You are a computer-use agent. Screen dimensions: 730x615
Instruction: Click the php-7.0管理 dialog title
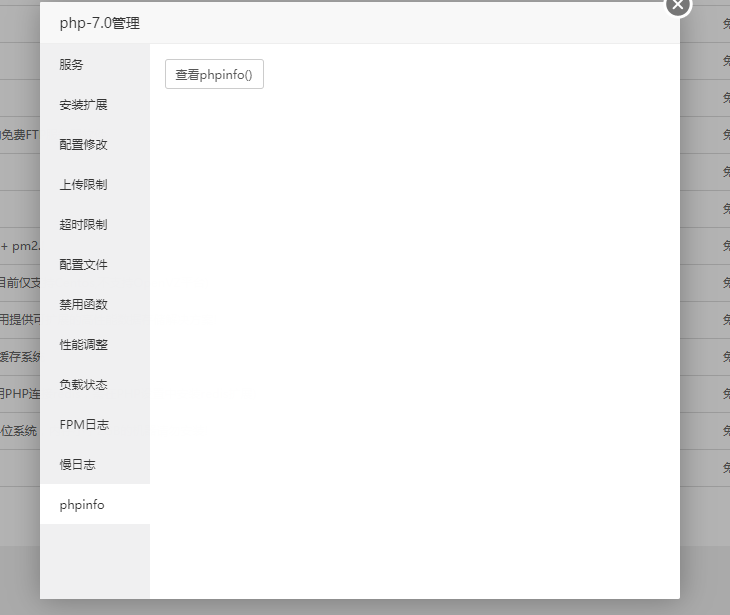(x=100, y=23)
